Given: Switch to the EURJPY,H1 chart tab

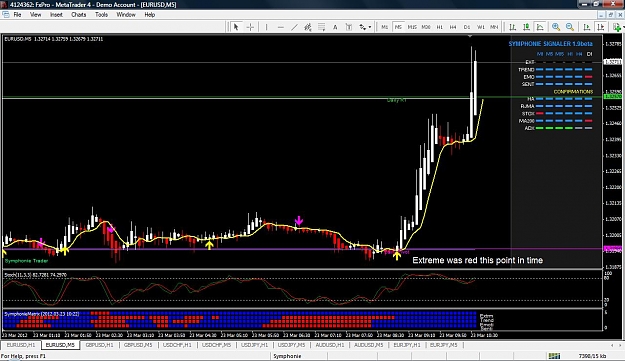Looking at the screenshot, I should pos(407,345).
